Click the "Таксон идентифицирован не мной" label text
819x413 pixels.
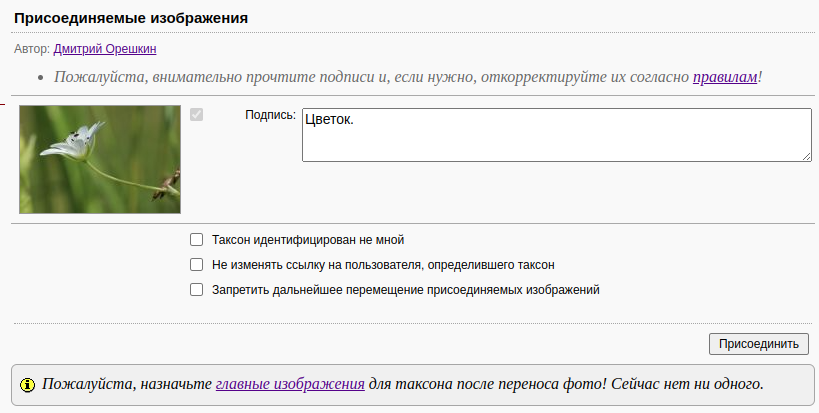[308, 240]
